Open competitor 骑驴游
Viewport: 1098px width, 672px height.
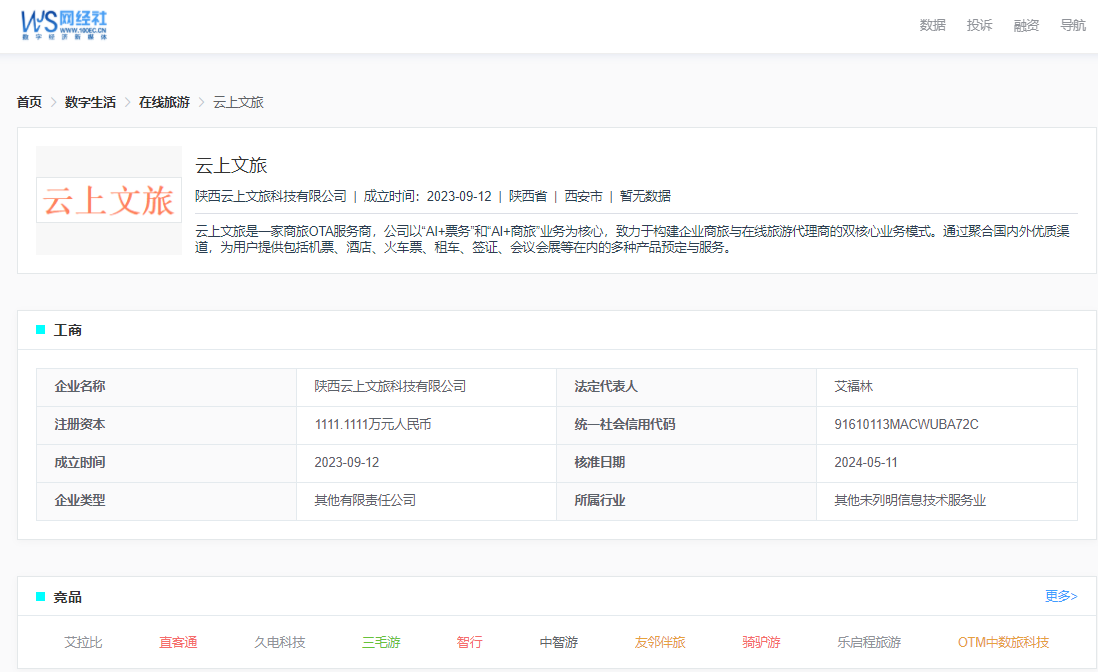pos(761,642)
